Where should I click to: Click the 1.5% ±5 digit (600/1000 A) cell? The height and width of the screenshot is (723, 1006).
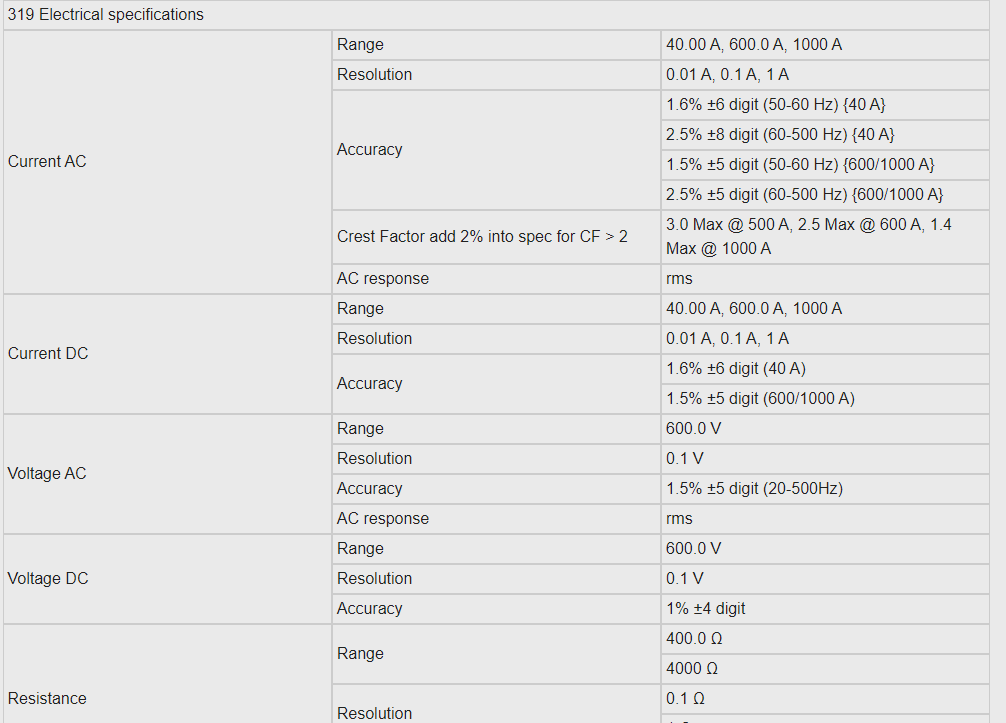point(825,399)
